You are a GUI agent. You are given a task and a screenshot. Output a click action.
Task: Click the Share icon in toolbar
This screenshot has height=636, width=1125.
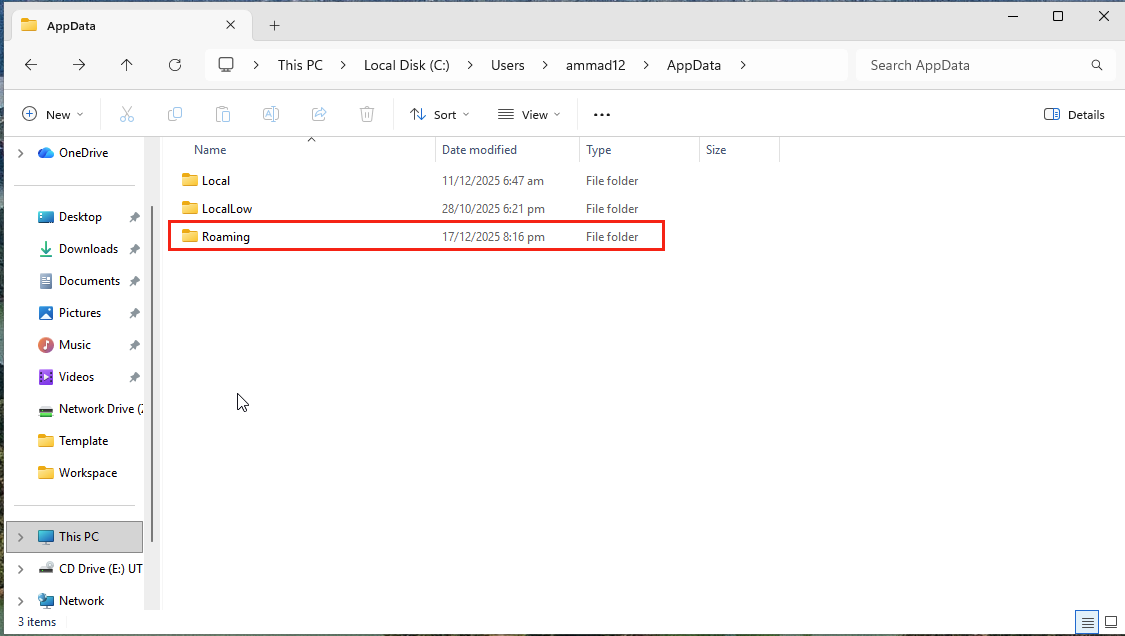click(x=319, y=114)
